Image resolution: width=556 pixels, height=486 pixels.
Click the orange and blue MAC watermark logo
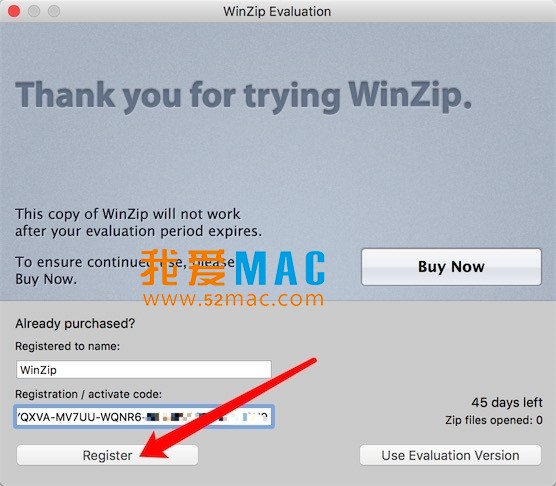click(x=233, y=268)
